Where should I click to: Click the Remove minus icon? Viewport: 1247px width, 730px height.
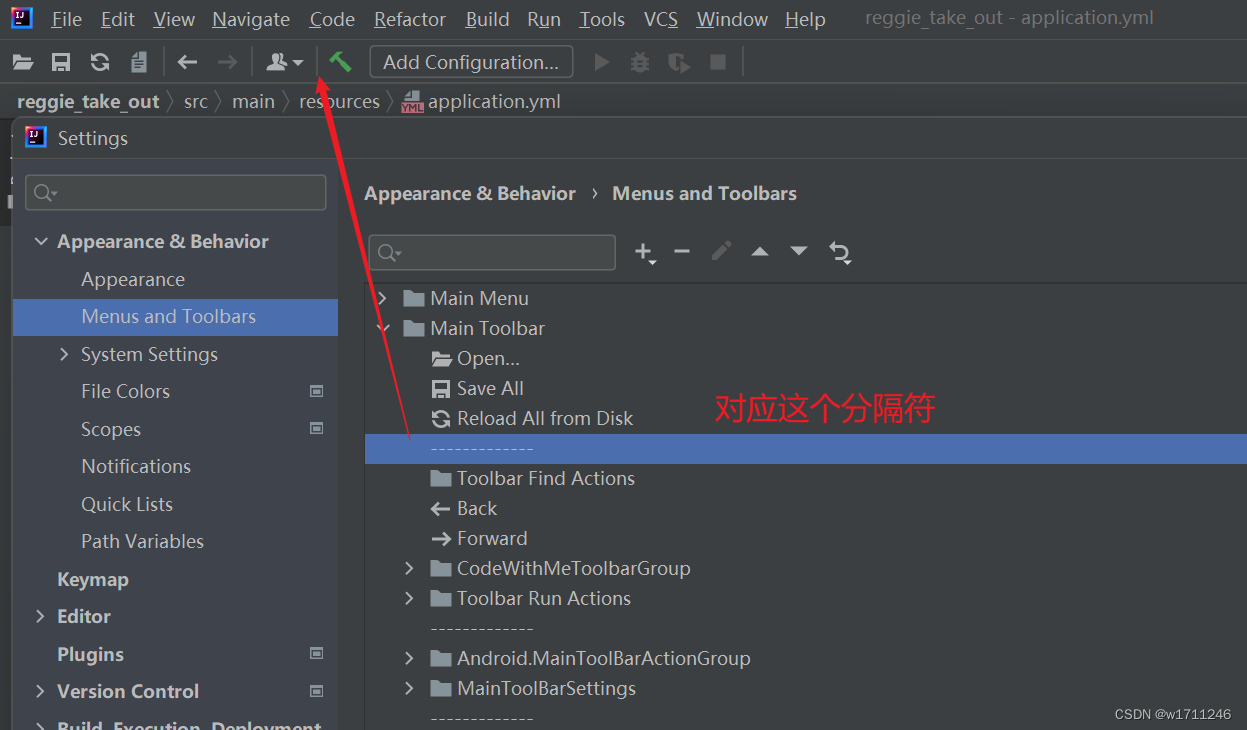click(682, 252)
